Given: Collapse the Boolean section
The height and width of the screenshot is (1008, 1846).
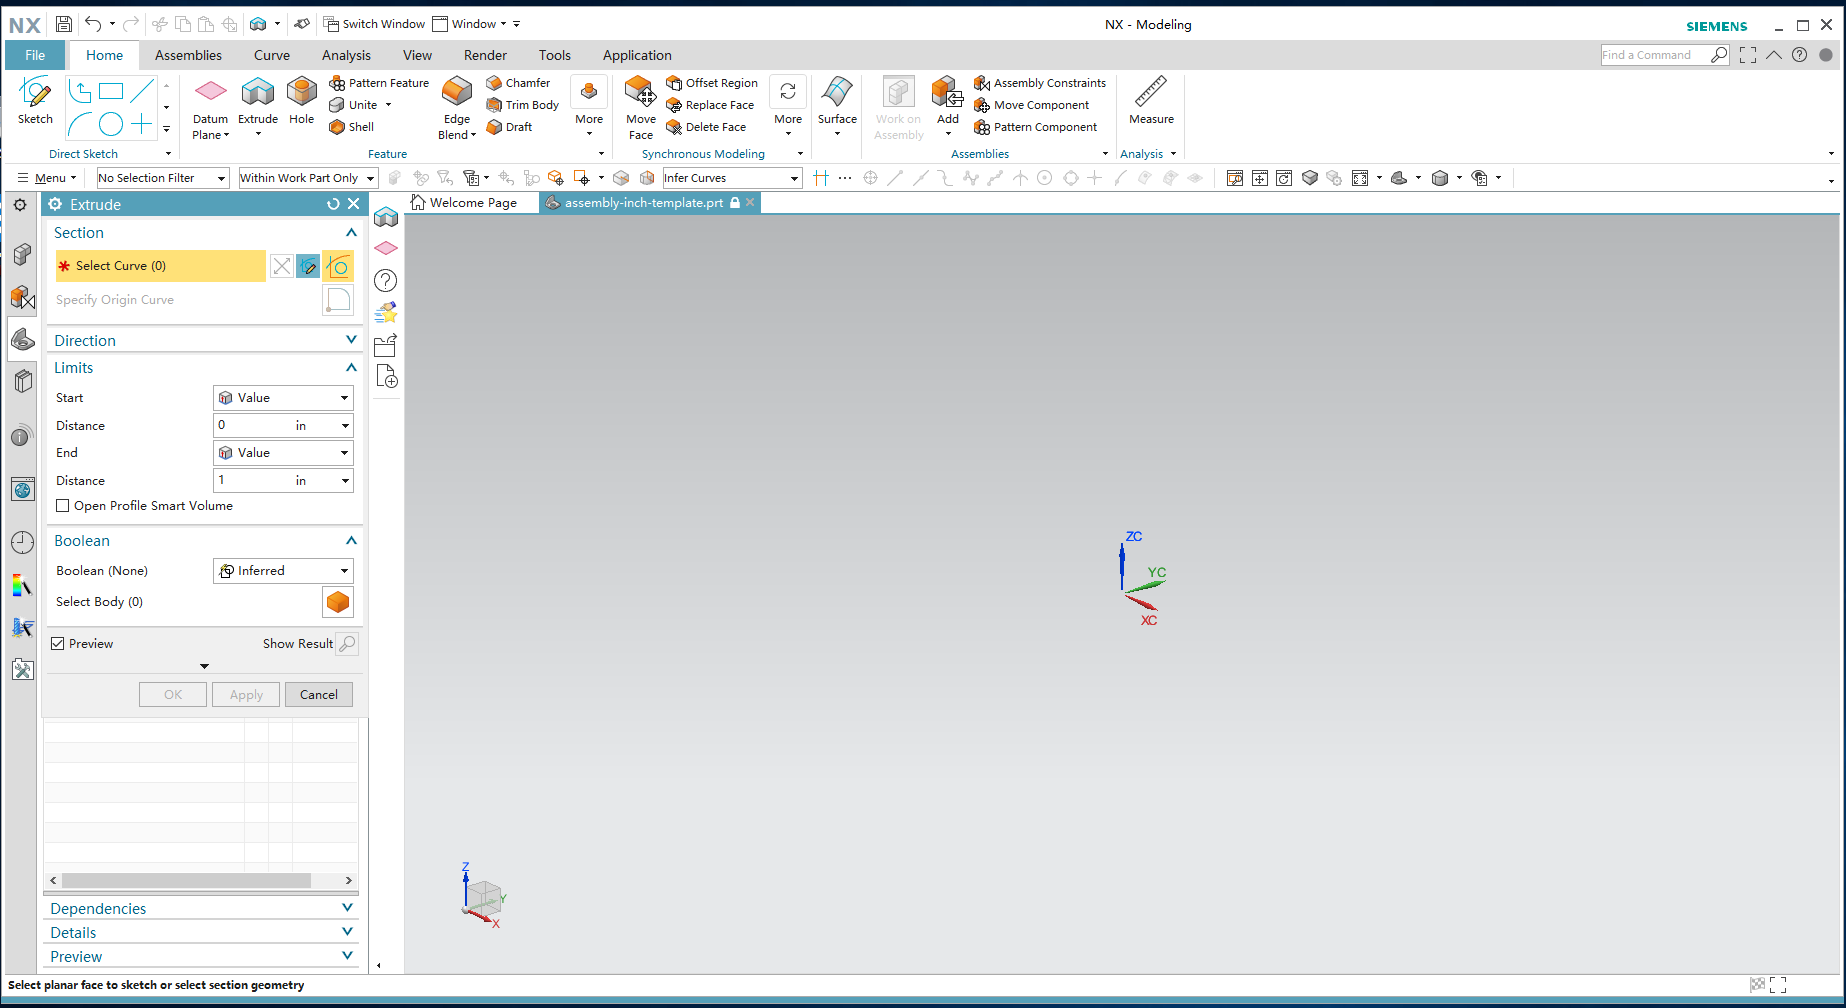Looking at the screenshot, I should [x=351, y=541].
